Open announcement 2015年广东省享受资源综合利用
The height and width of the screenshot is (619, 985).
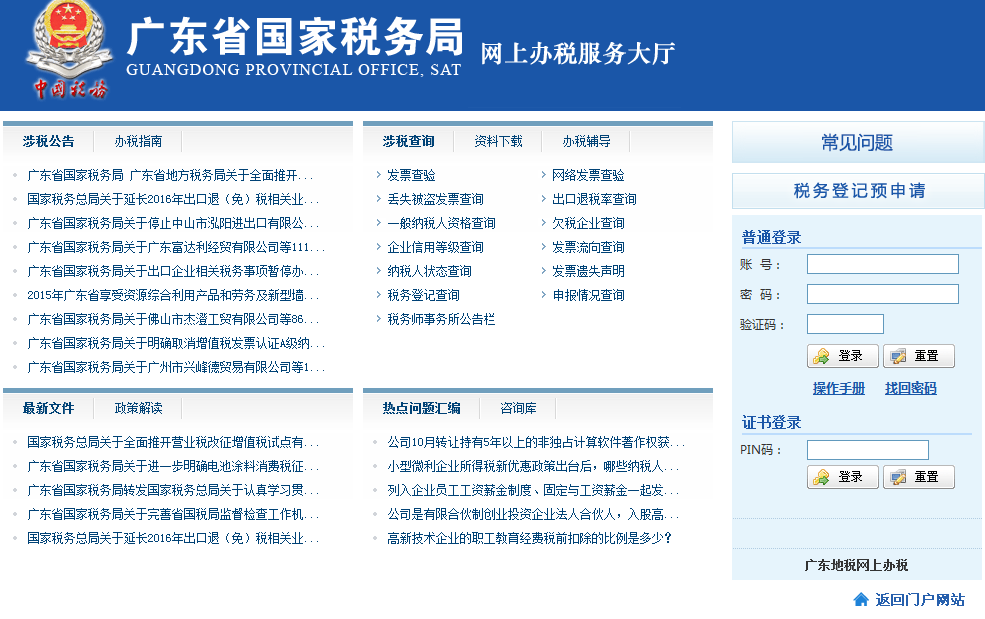(x=173, y=295)
